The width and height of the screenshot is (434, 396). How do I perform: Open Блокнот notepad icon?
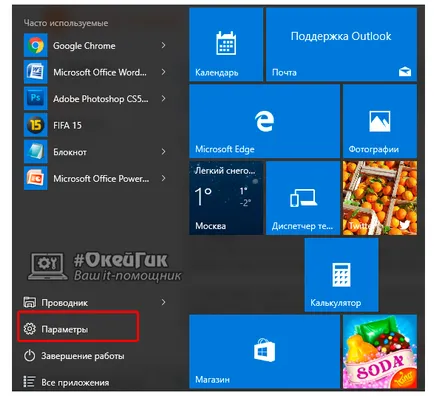click(x=36, y=152)
